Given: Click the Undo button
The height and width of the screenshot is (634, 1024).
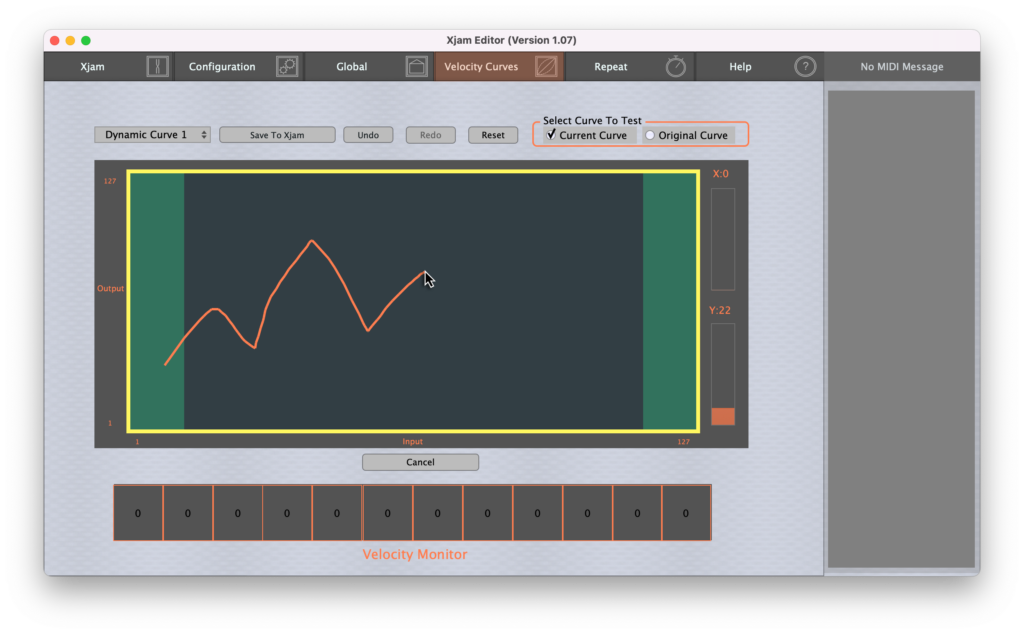Looking at the screenshot, I should coord(368,135).
